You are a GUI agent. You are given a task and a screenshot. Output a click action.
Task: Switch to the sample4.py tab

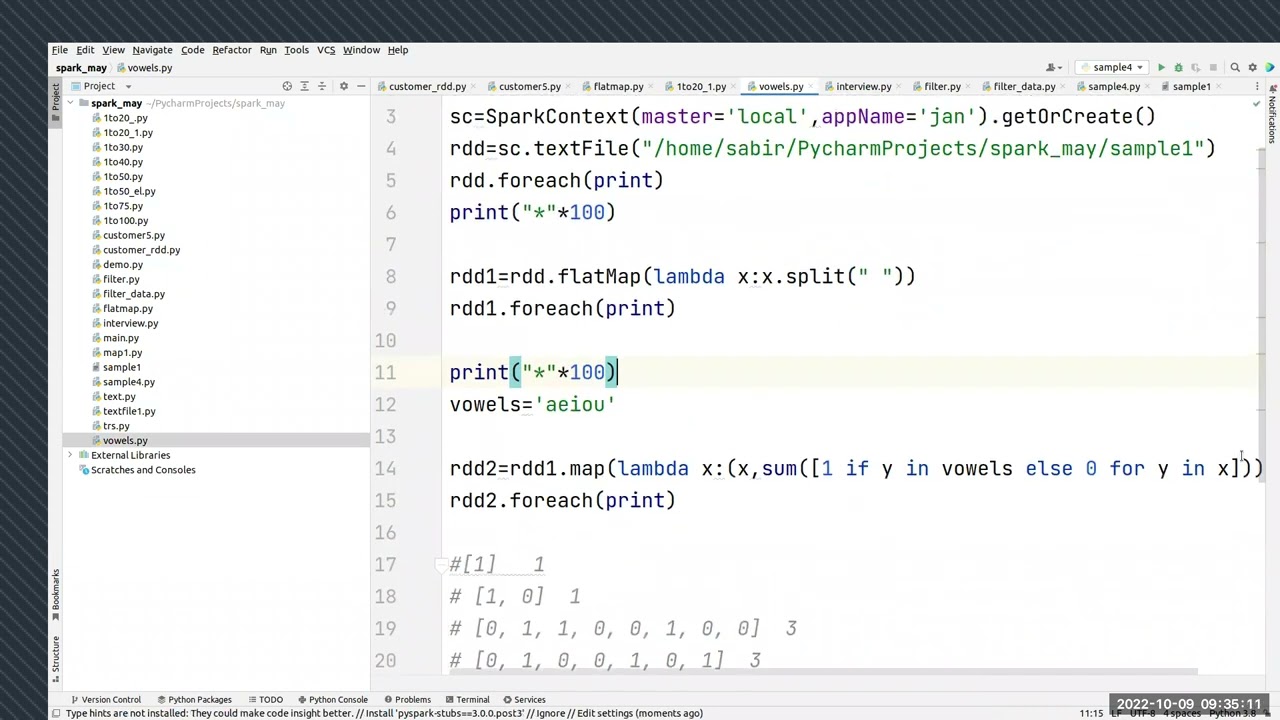(1113, 87)
